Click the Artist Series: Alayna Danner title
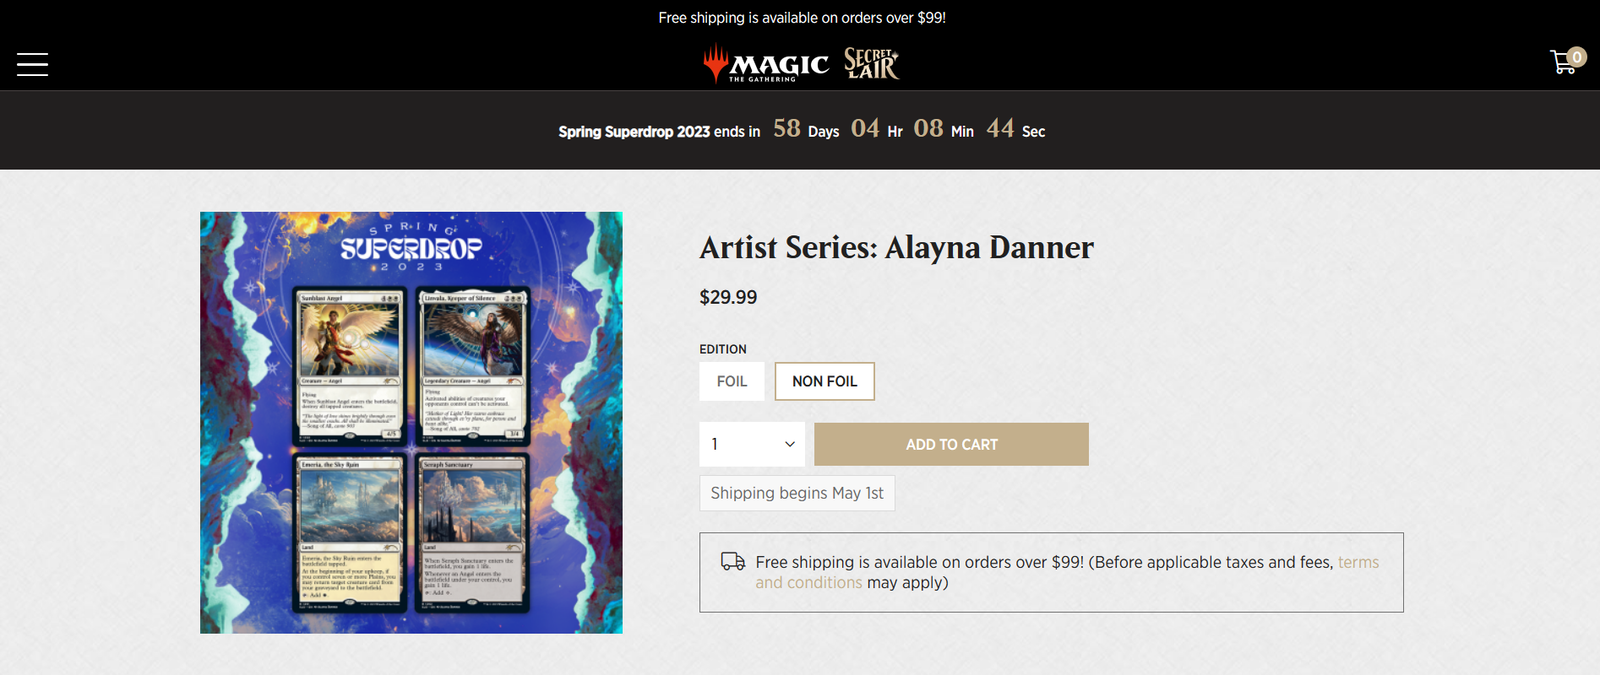This screenshot has width=1600, height=675. (x=897, y=247)
